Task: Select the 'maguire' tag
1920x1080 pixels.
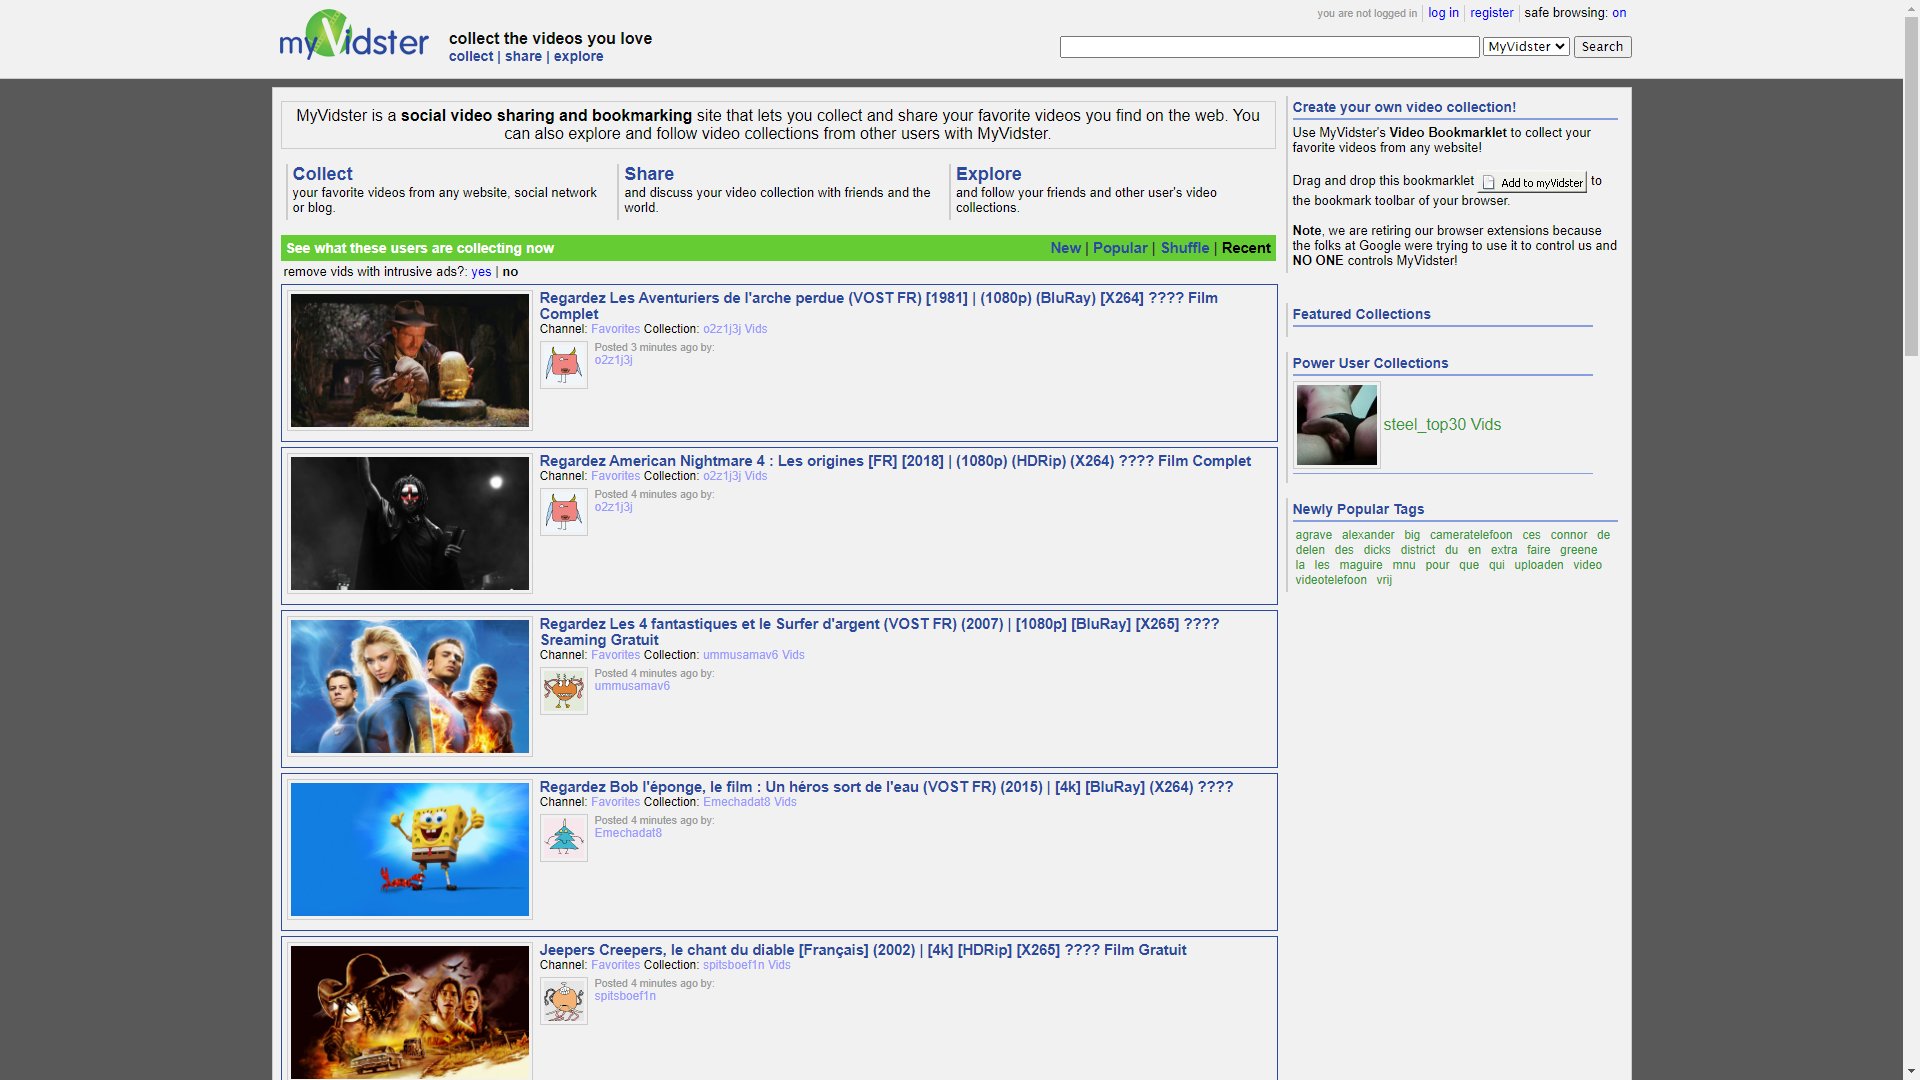Action: coord(1360,565)
